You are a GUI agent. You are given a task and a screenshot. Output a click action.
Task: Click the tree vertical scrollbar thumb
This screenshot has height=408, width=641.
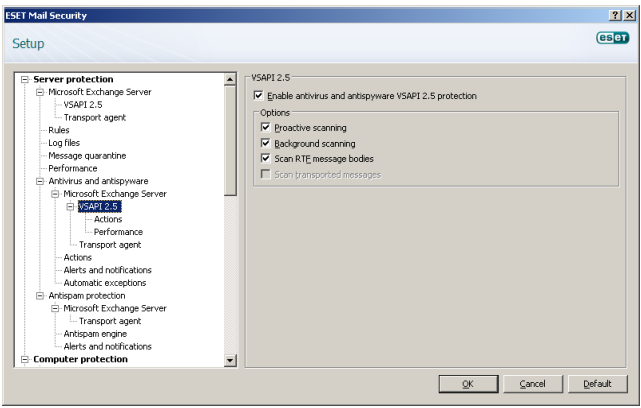[230, 140]
